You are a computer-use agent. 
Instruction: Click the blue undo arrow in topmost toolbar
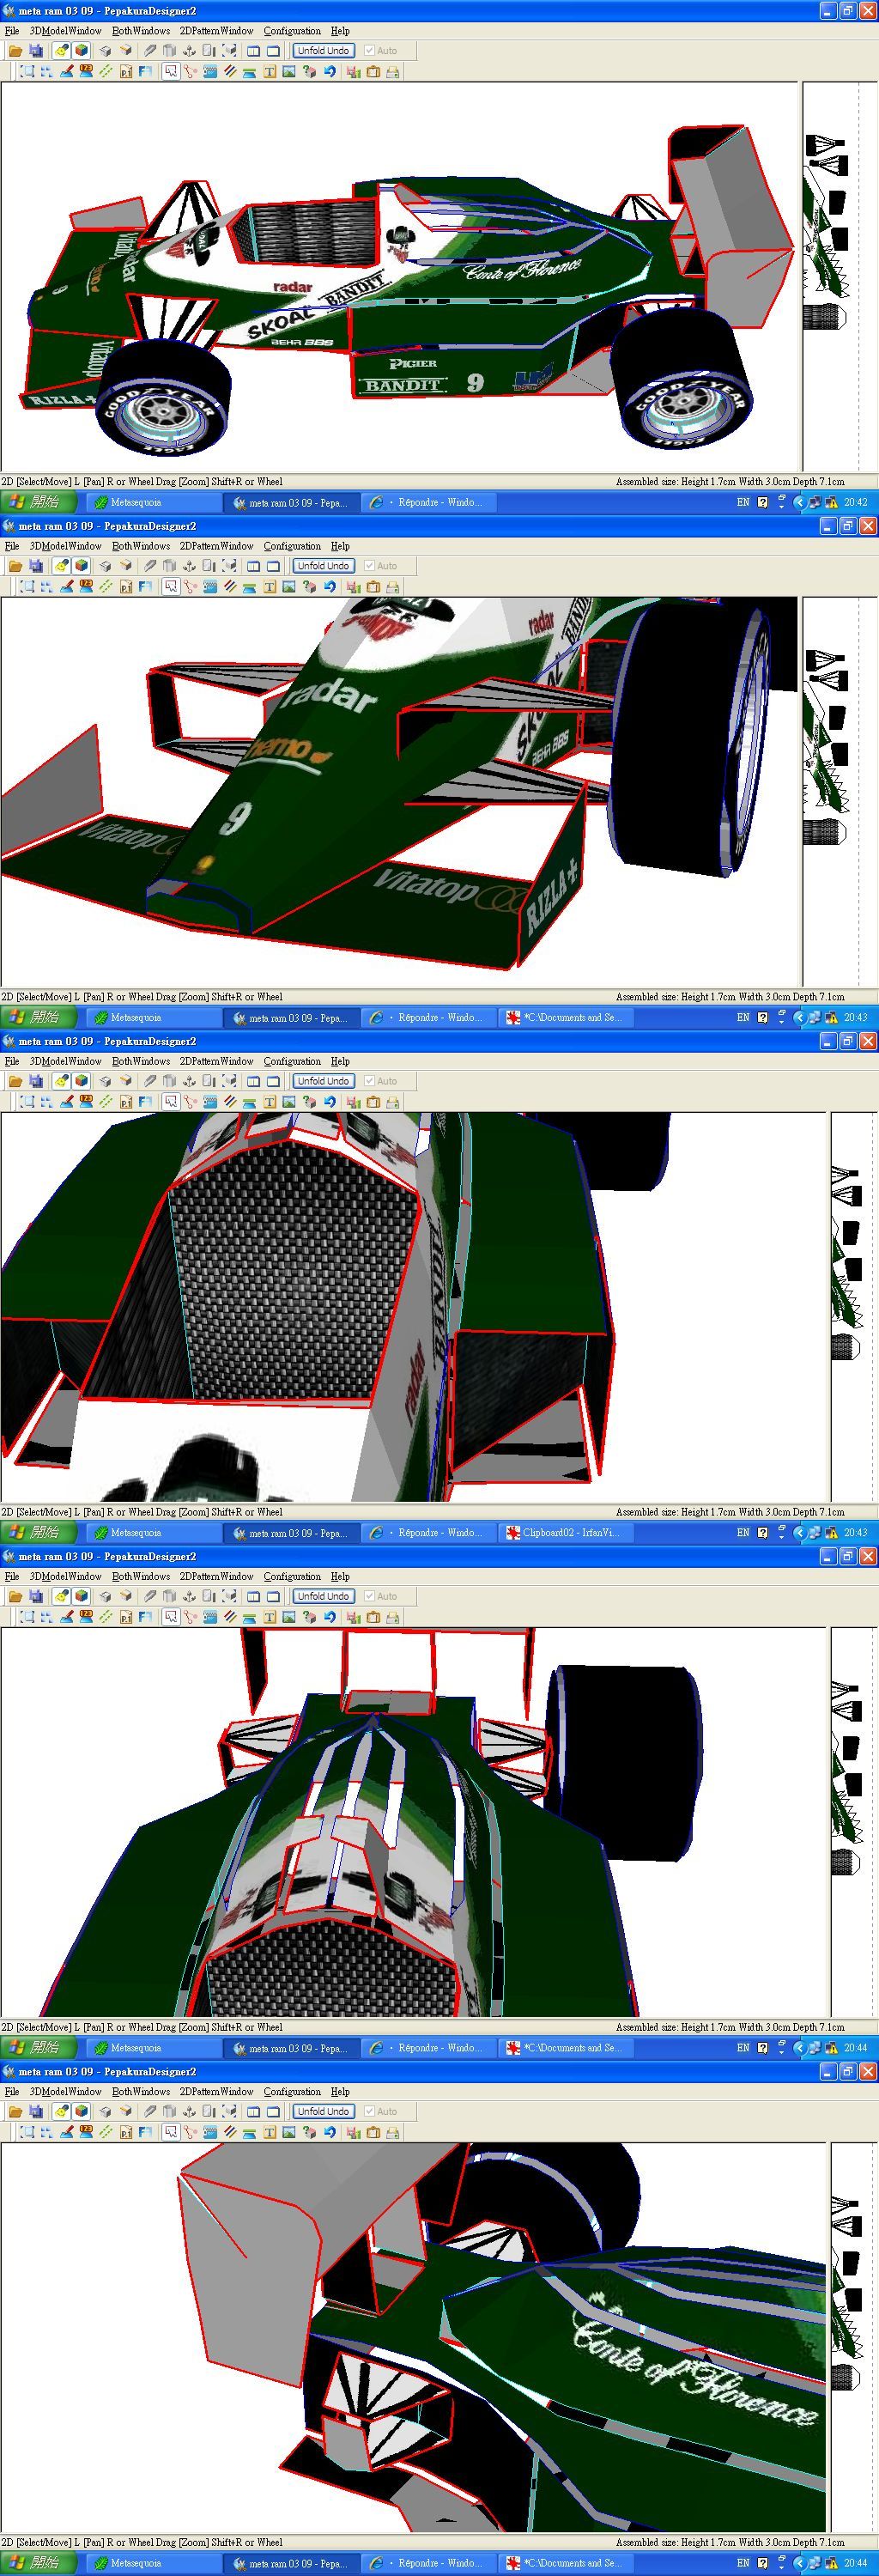pyautogui.click(x=329, y=71)
